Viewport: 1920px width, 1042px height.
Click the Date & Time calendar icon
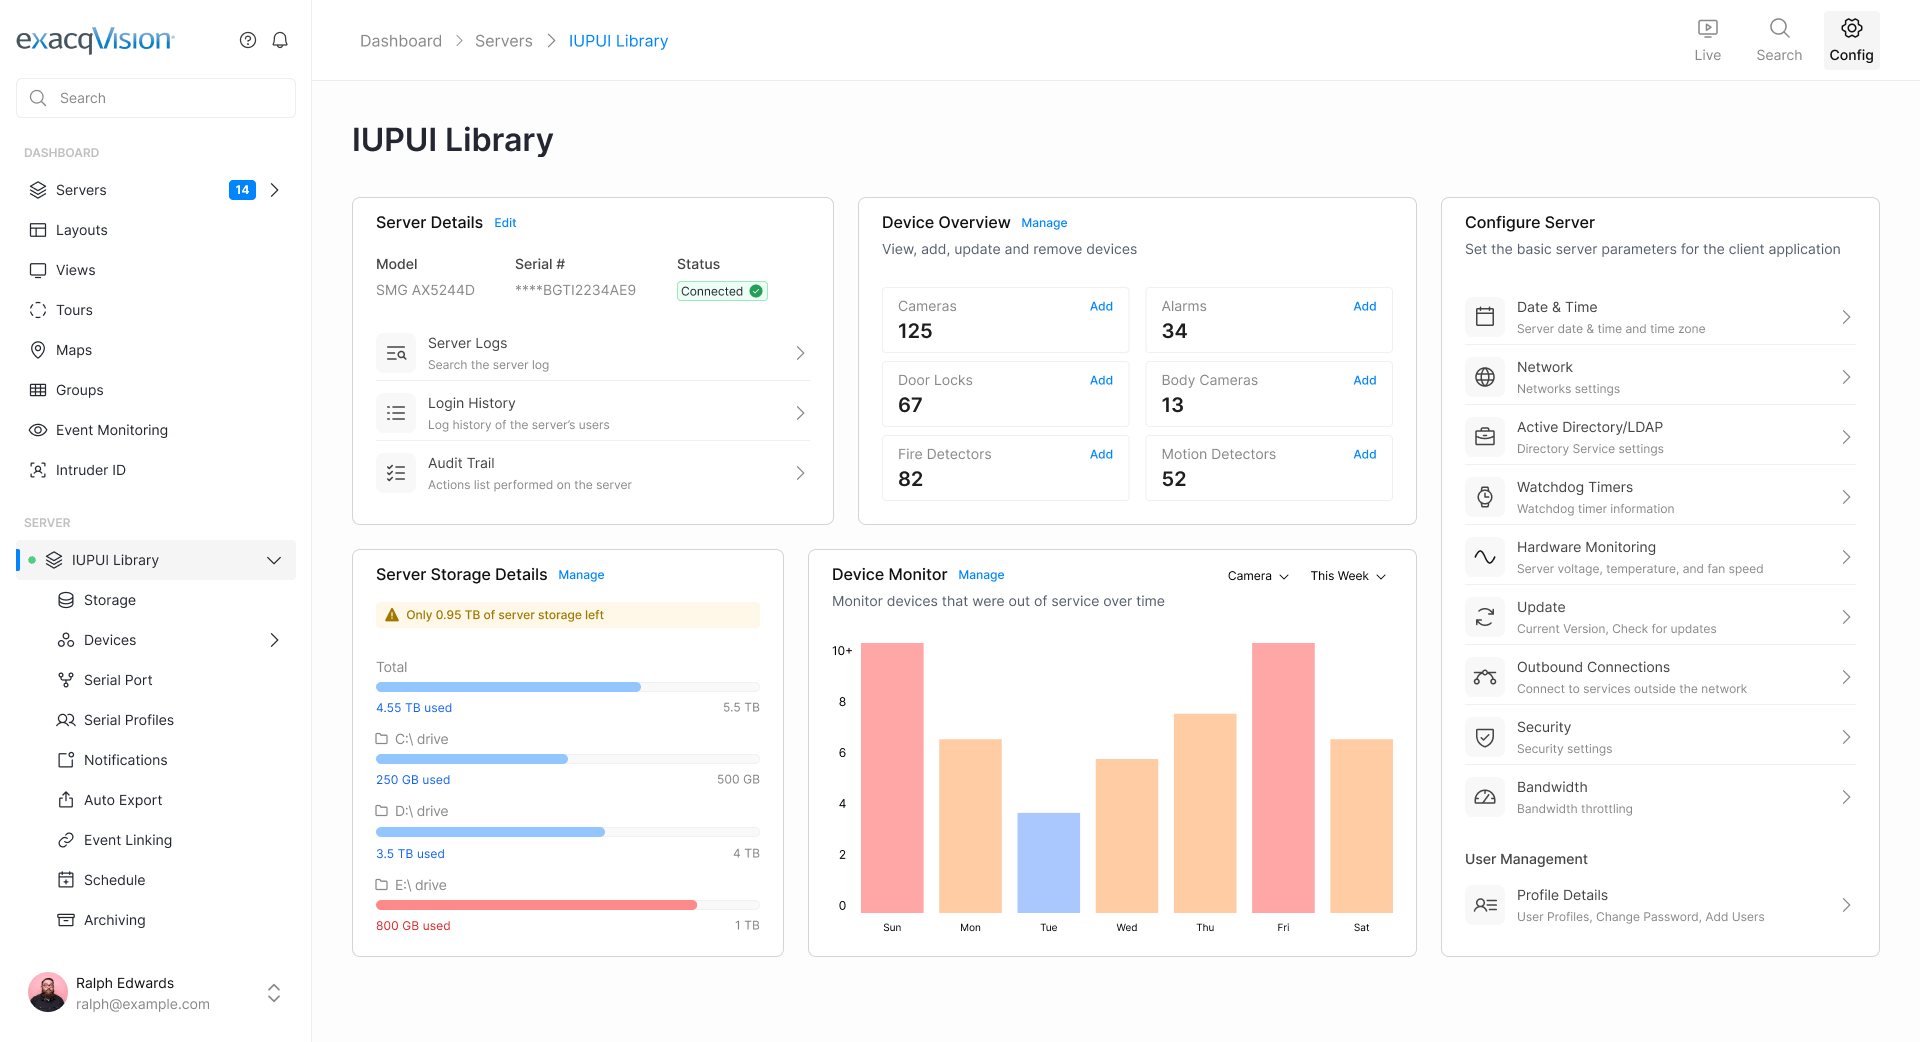1485,317
